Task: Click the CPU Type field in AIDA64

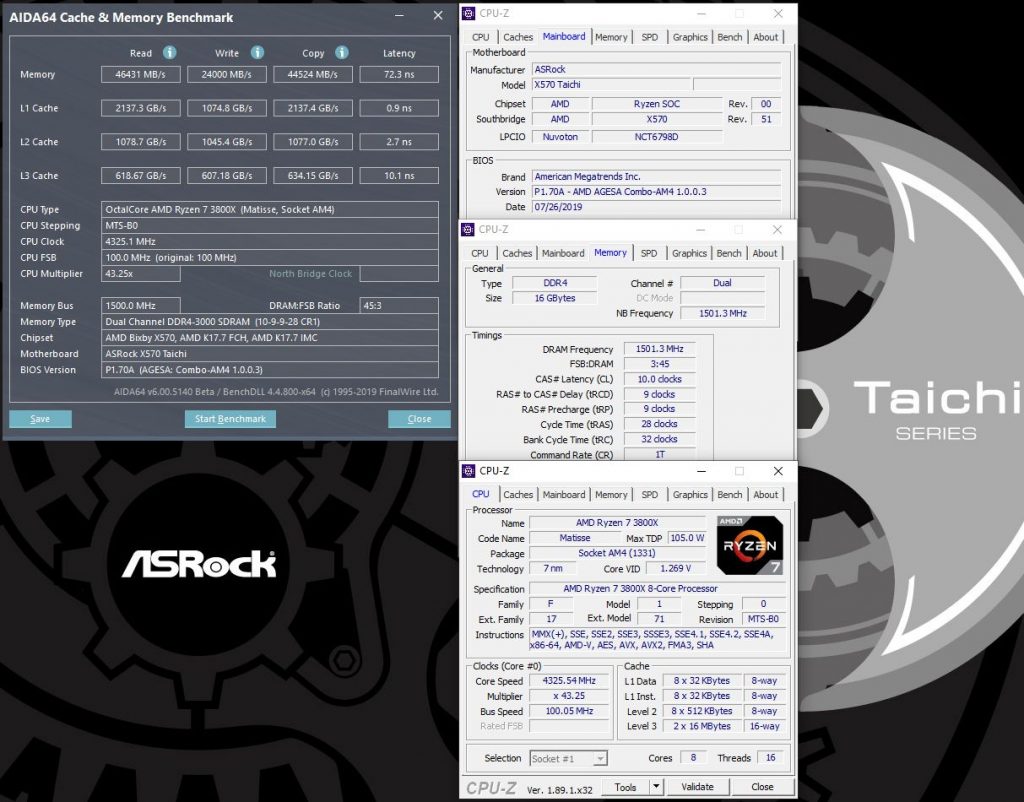Action: 270,210
